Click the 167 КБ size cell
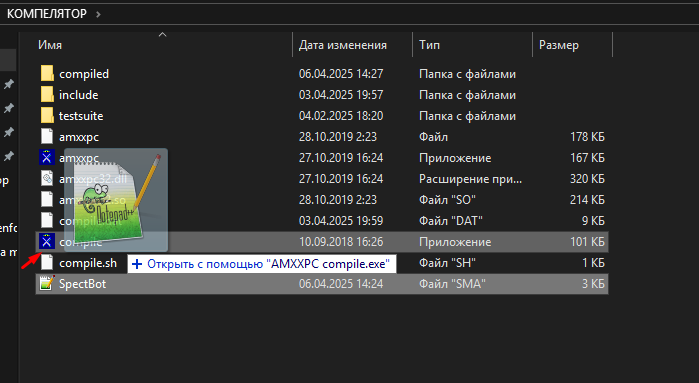The image size is (699, 383). click(x=587, y=158)
